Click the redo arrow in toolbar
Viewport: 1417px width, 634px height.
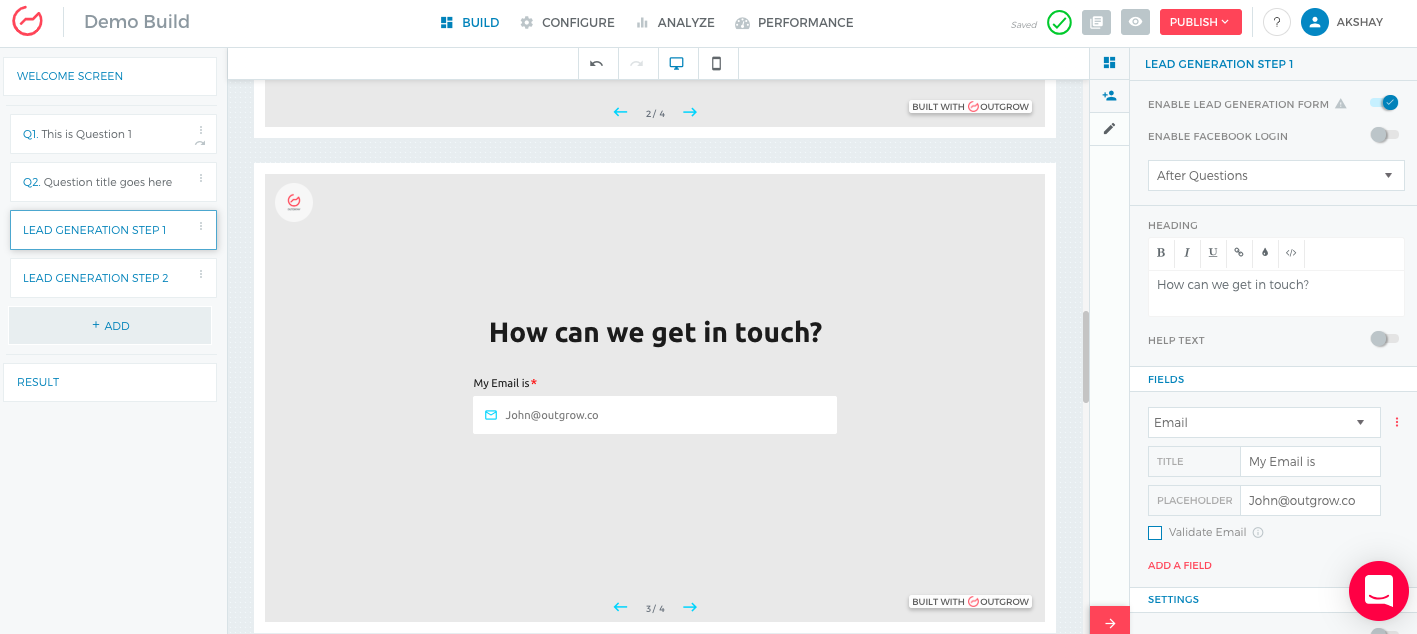point(637,63)
